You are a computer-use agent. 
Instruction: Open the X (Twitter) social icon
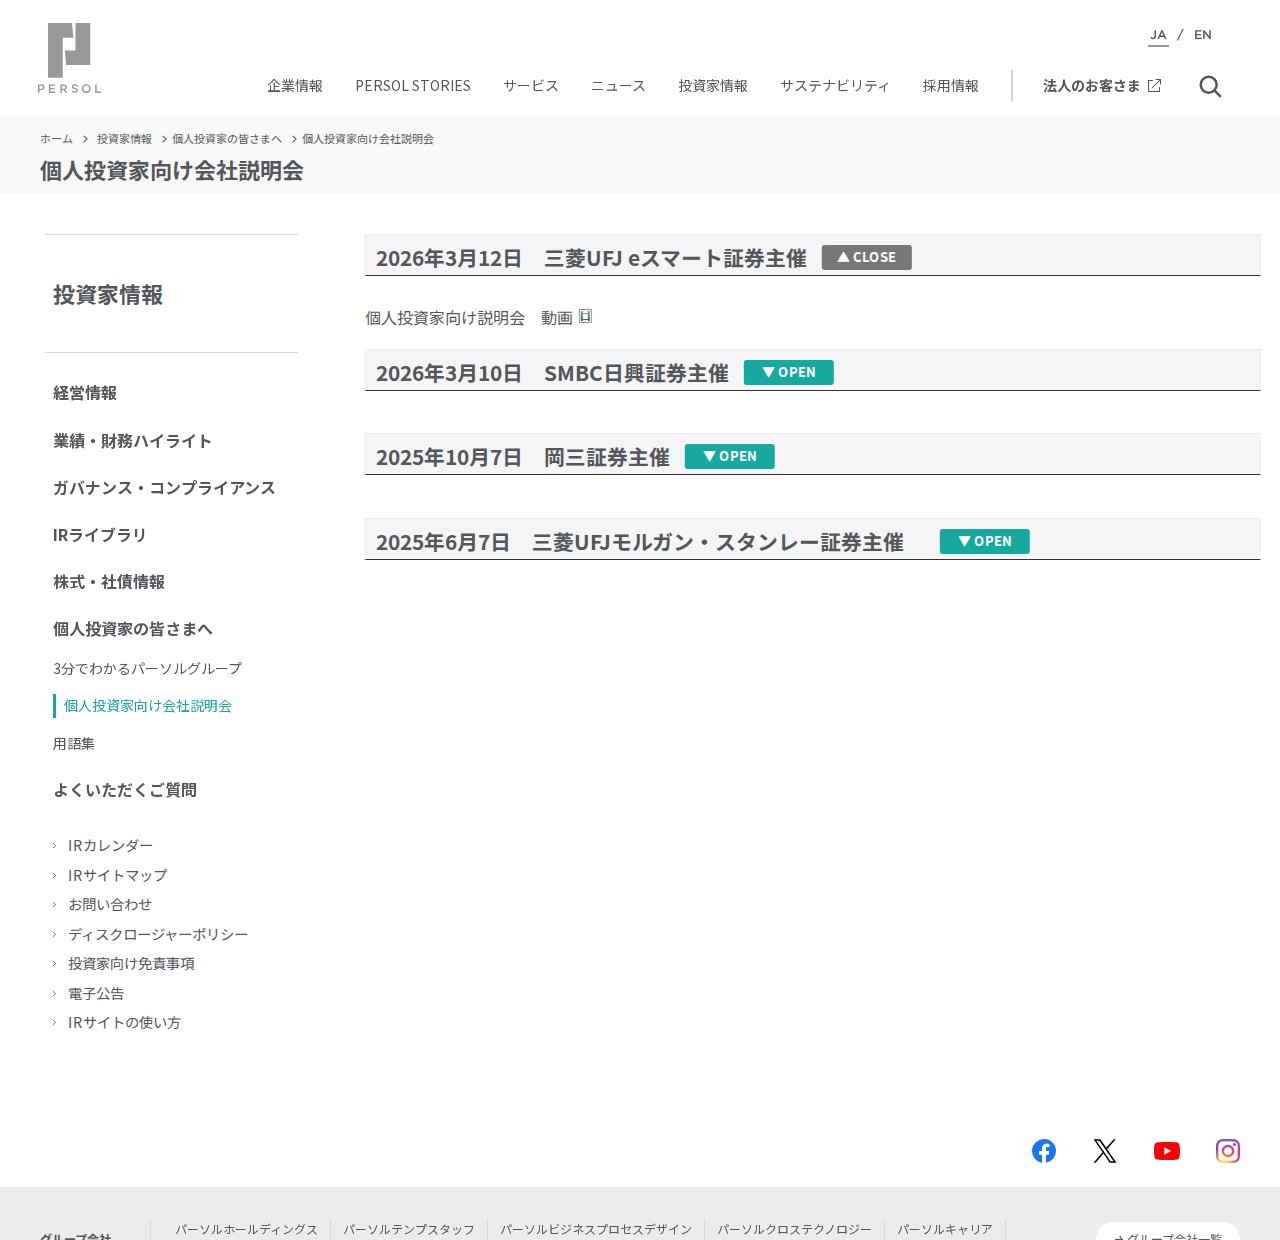[x=1105, y=1151]
